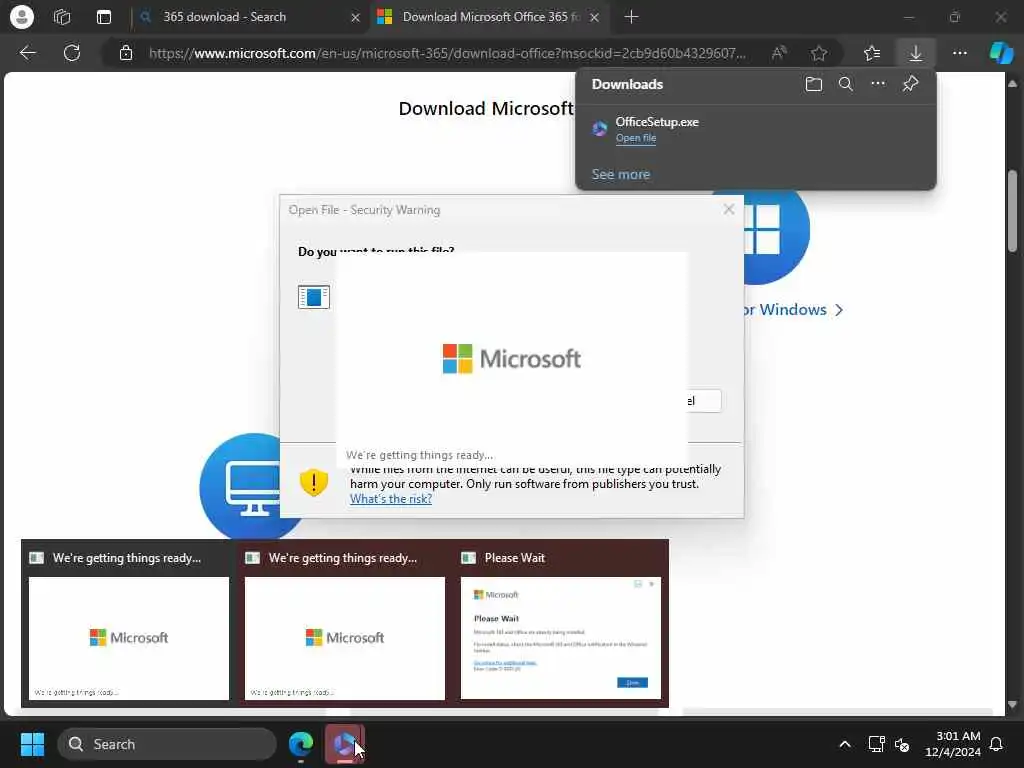Click the Windows download link on the page
The width and height of the screenshot is (1024, 768).
793,310
